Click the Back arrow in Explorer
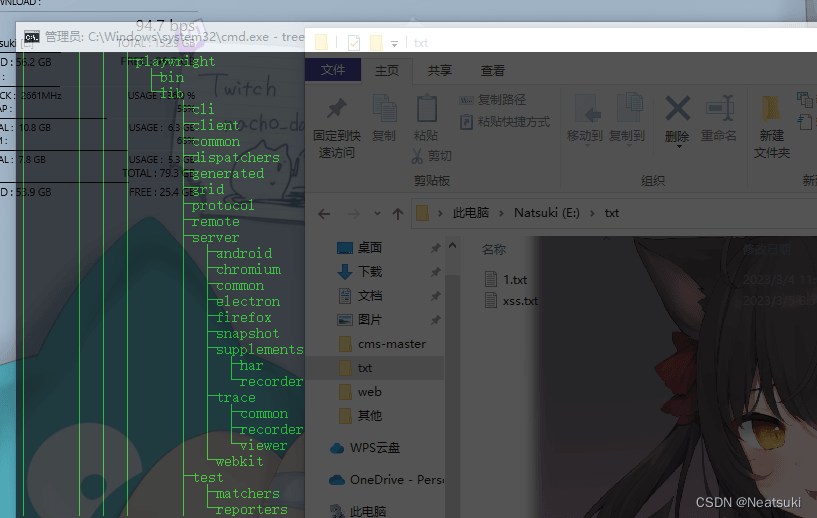 pos(324,214)
